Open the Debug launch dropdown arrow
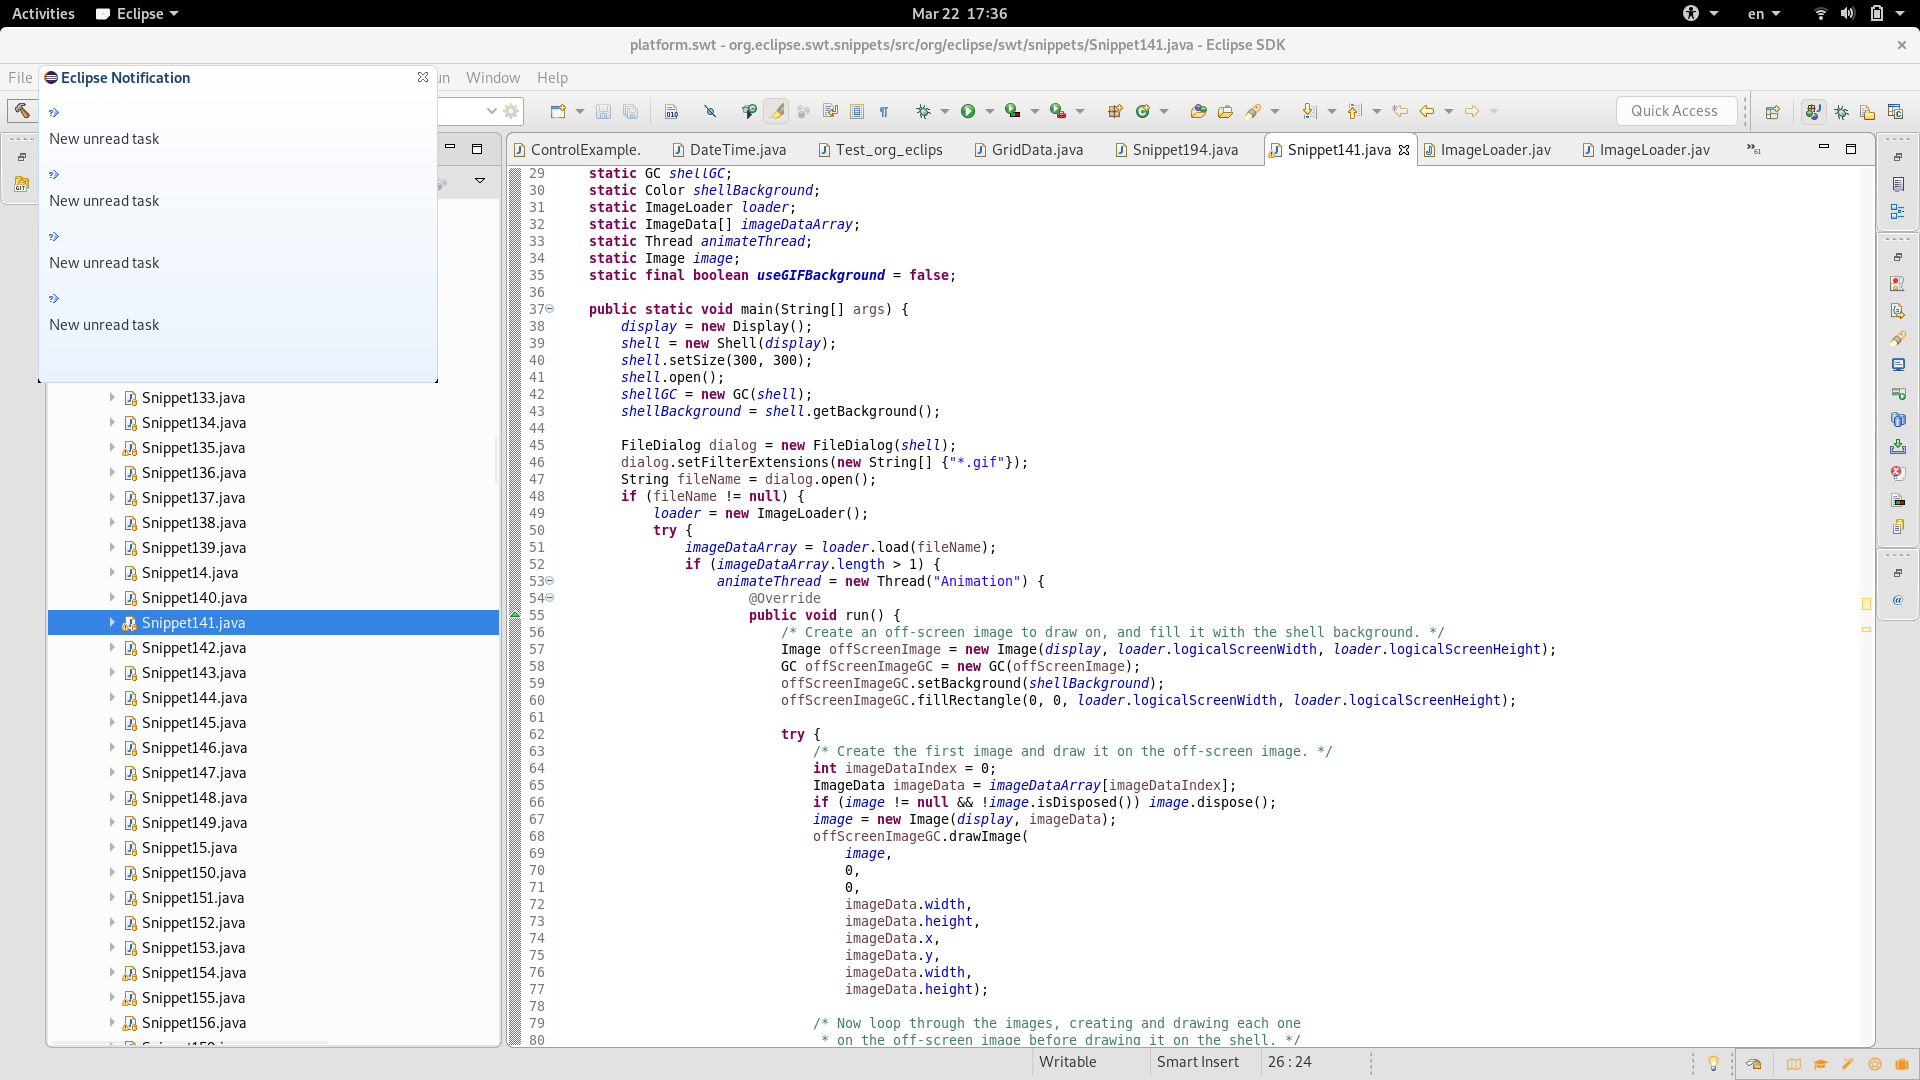1920x1080 pixels. pos(945,111)
